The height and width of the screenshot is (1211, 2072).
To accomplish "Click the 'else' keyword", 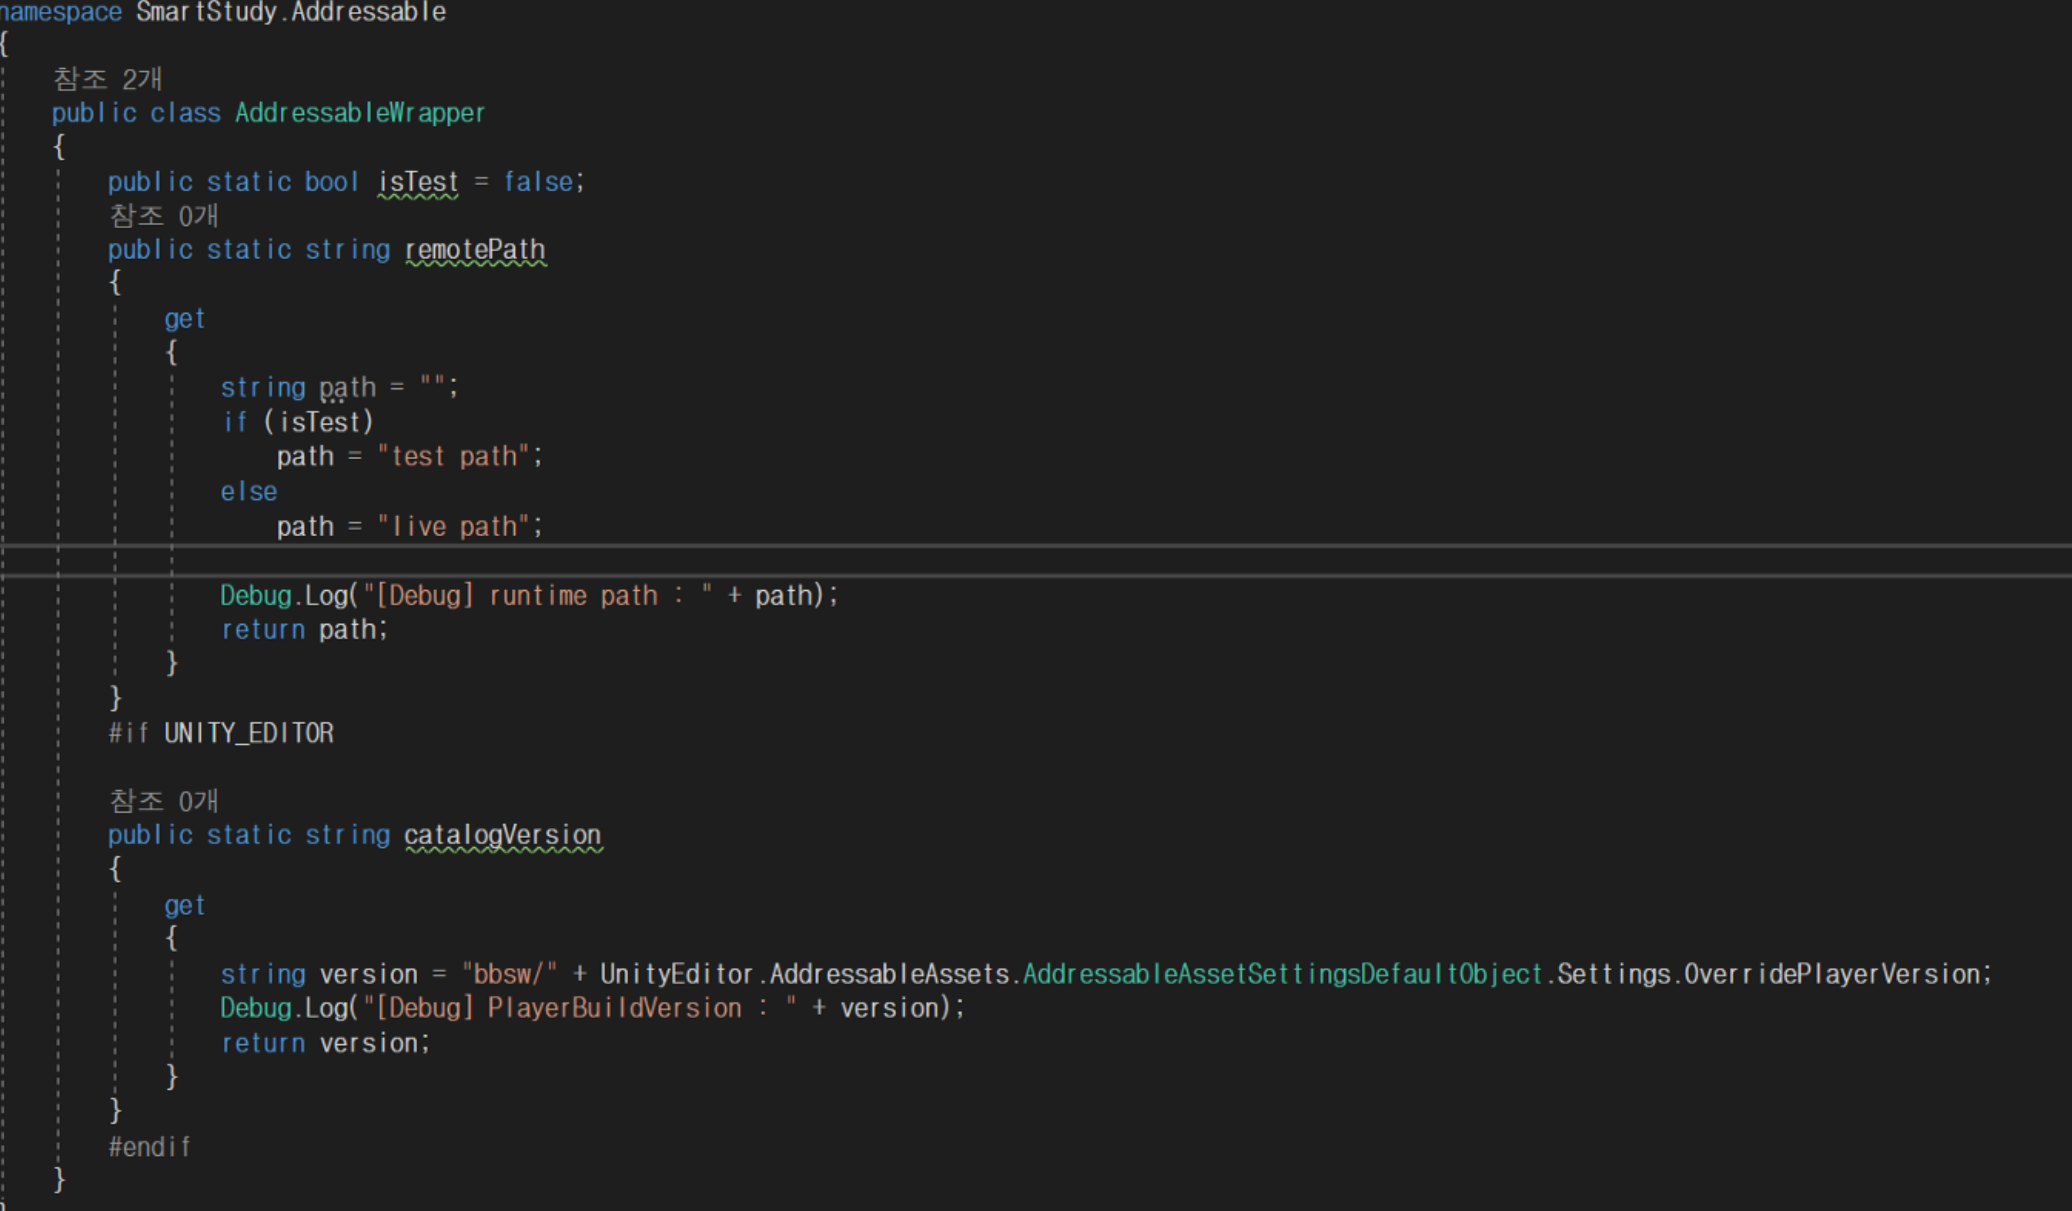I will [249, 492].
